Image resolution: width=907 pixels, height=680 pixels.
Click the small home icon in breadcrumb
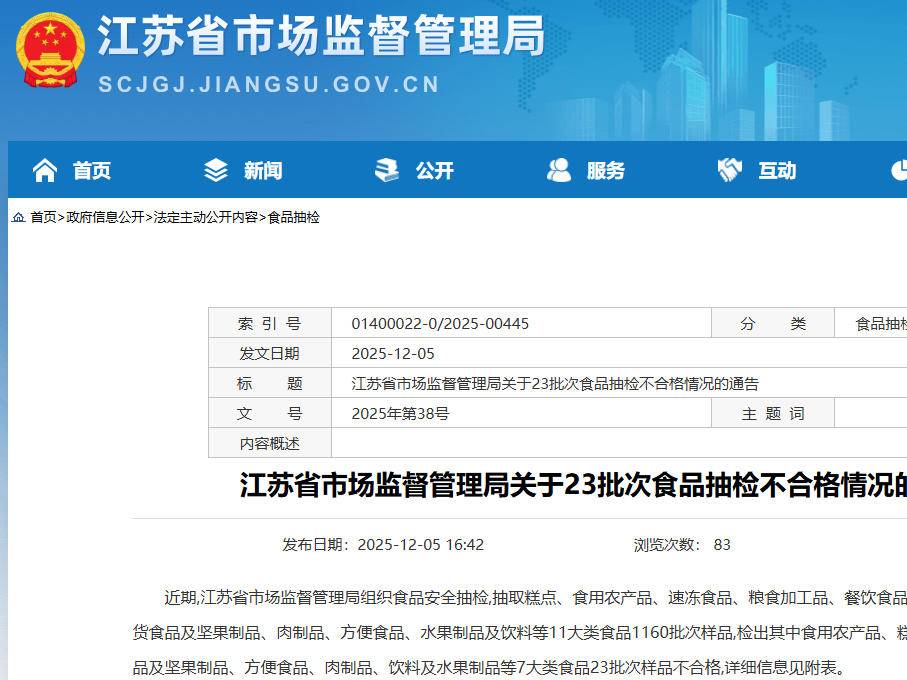click(18, 218)
